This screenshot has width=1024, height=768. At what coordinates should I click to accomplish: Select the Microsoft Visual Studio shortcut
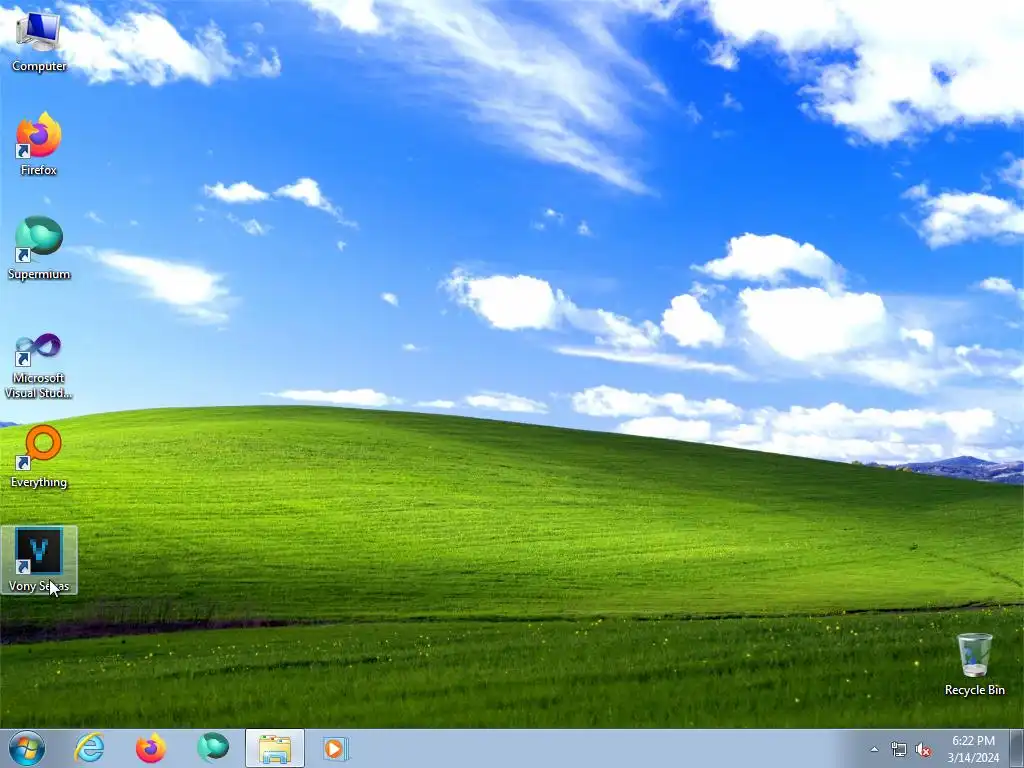tap(39, 366)
